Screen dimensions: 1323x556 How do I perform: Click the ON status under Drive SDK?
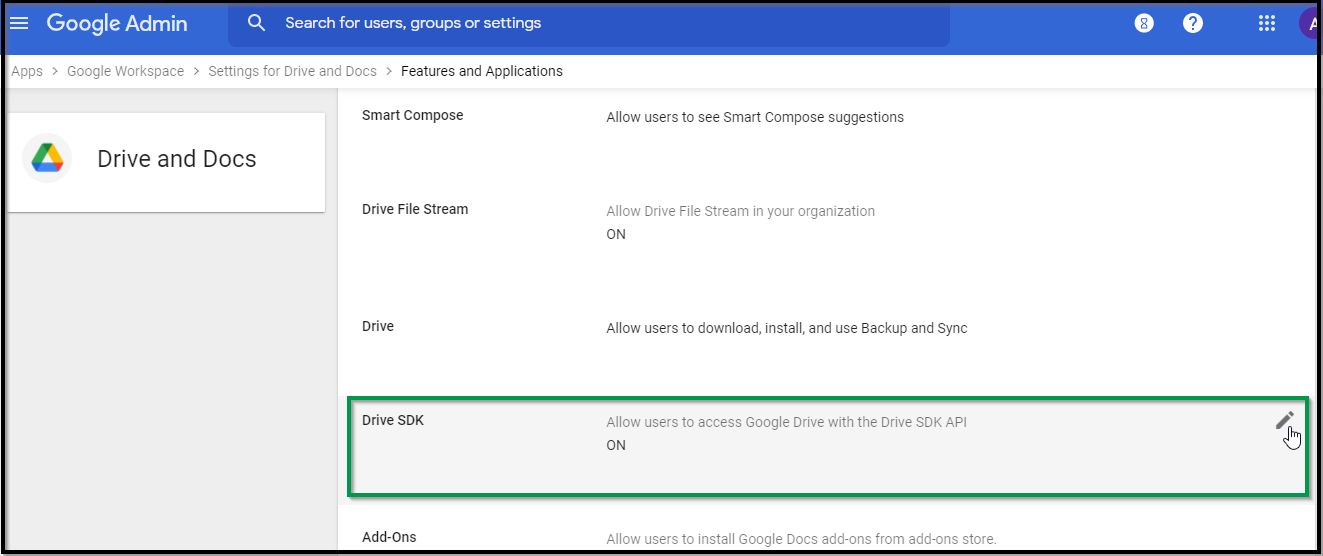tap(616, 445)
